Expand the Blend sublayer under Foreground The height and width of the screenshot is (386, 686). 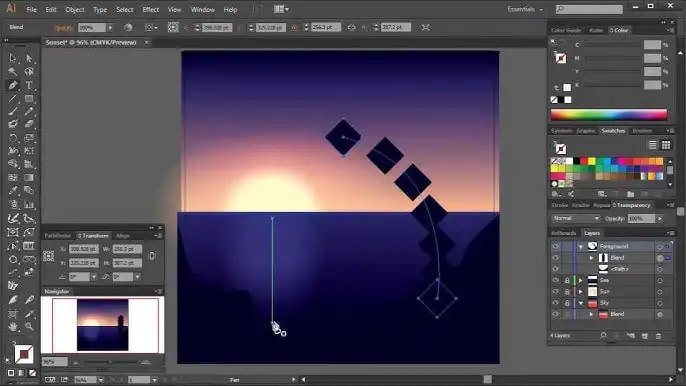tap(592, 258)
